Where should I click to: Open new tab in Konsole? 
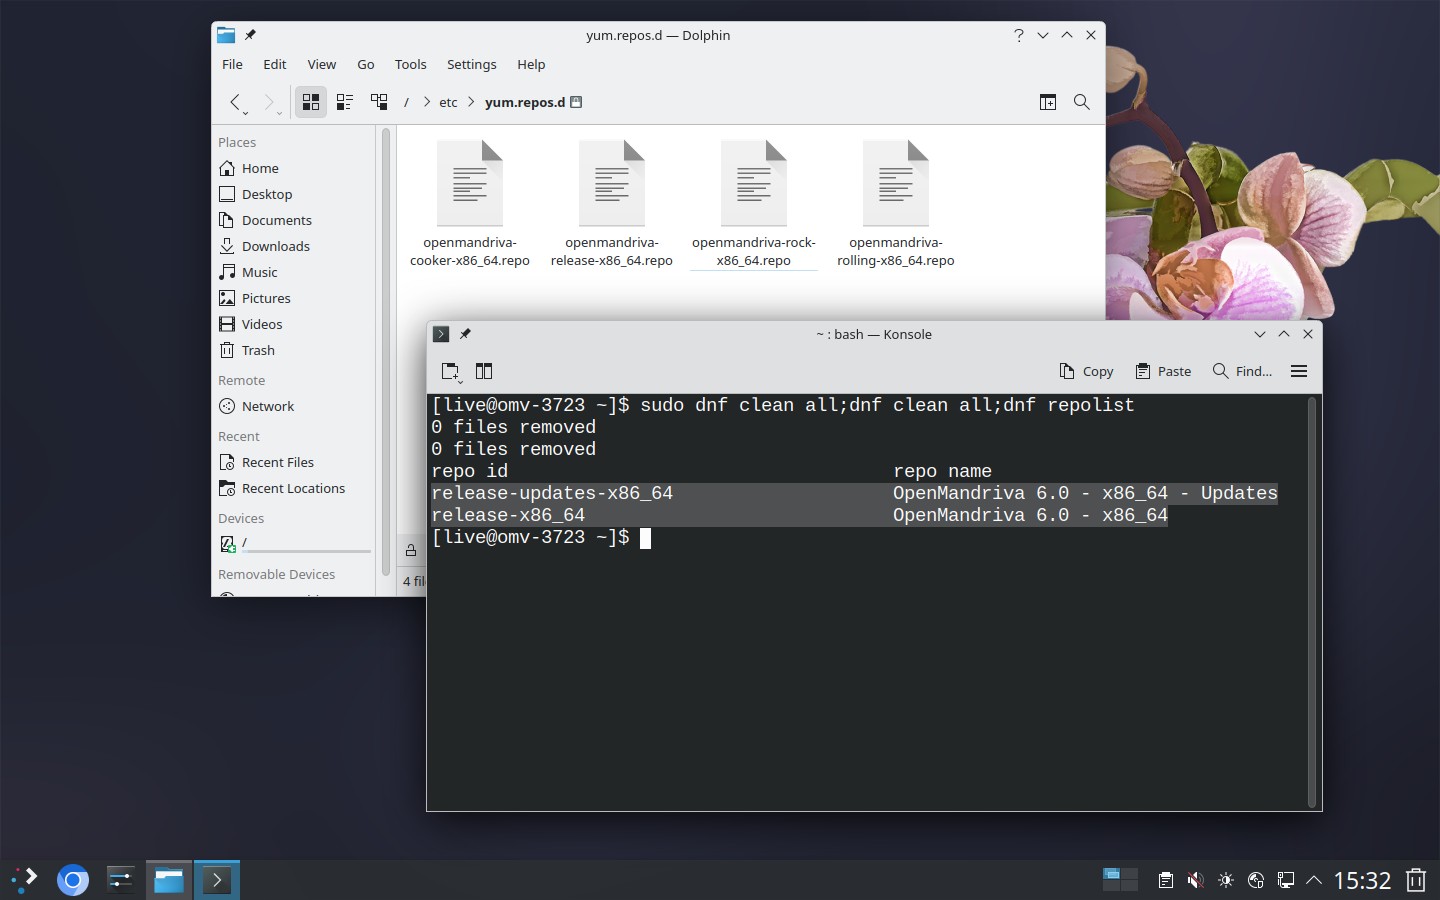(451, 372)
